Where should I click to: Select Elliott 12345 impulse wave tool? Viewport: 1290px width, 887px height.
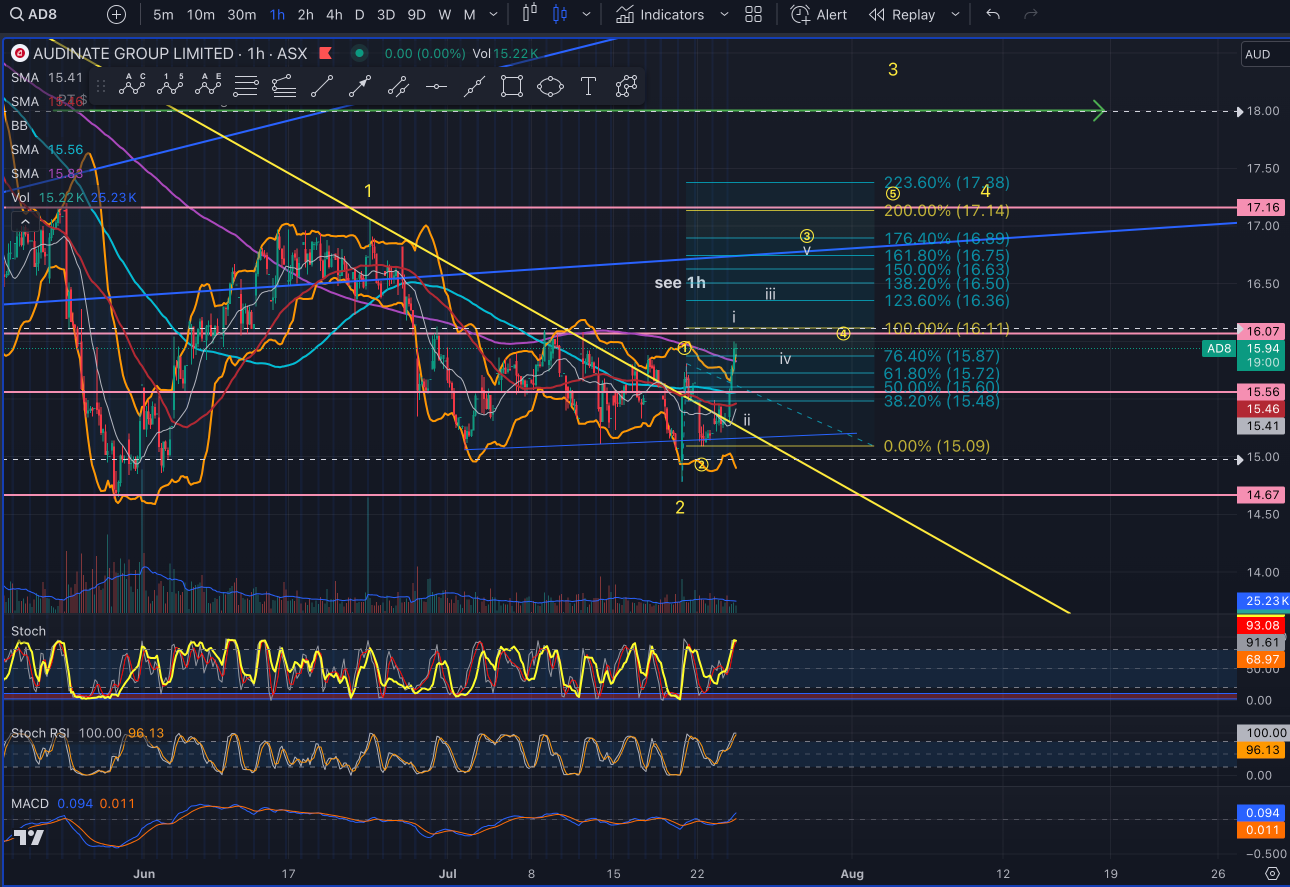pos(171,86)
